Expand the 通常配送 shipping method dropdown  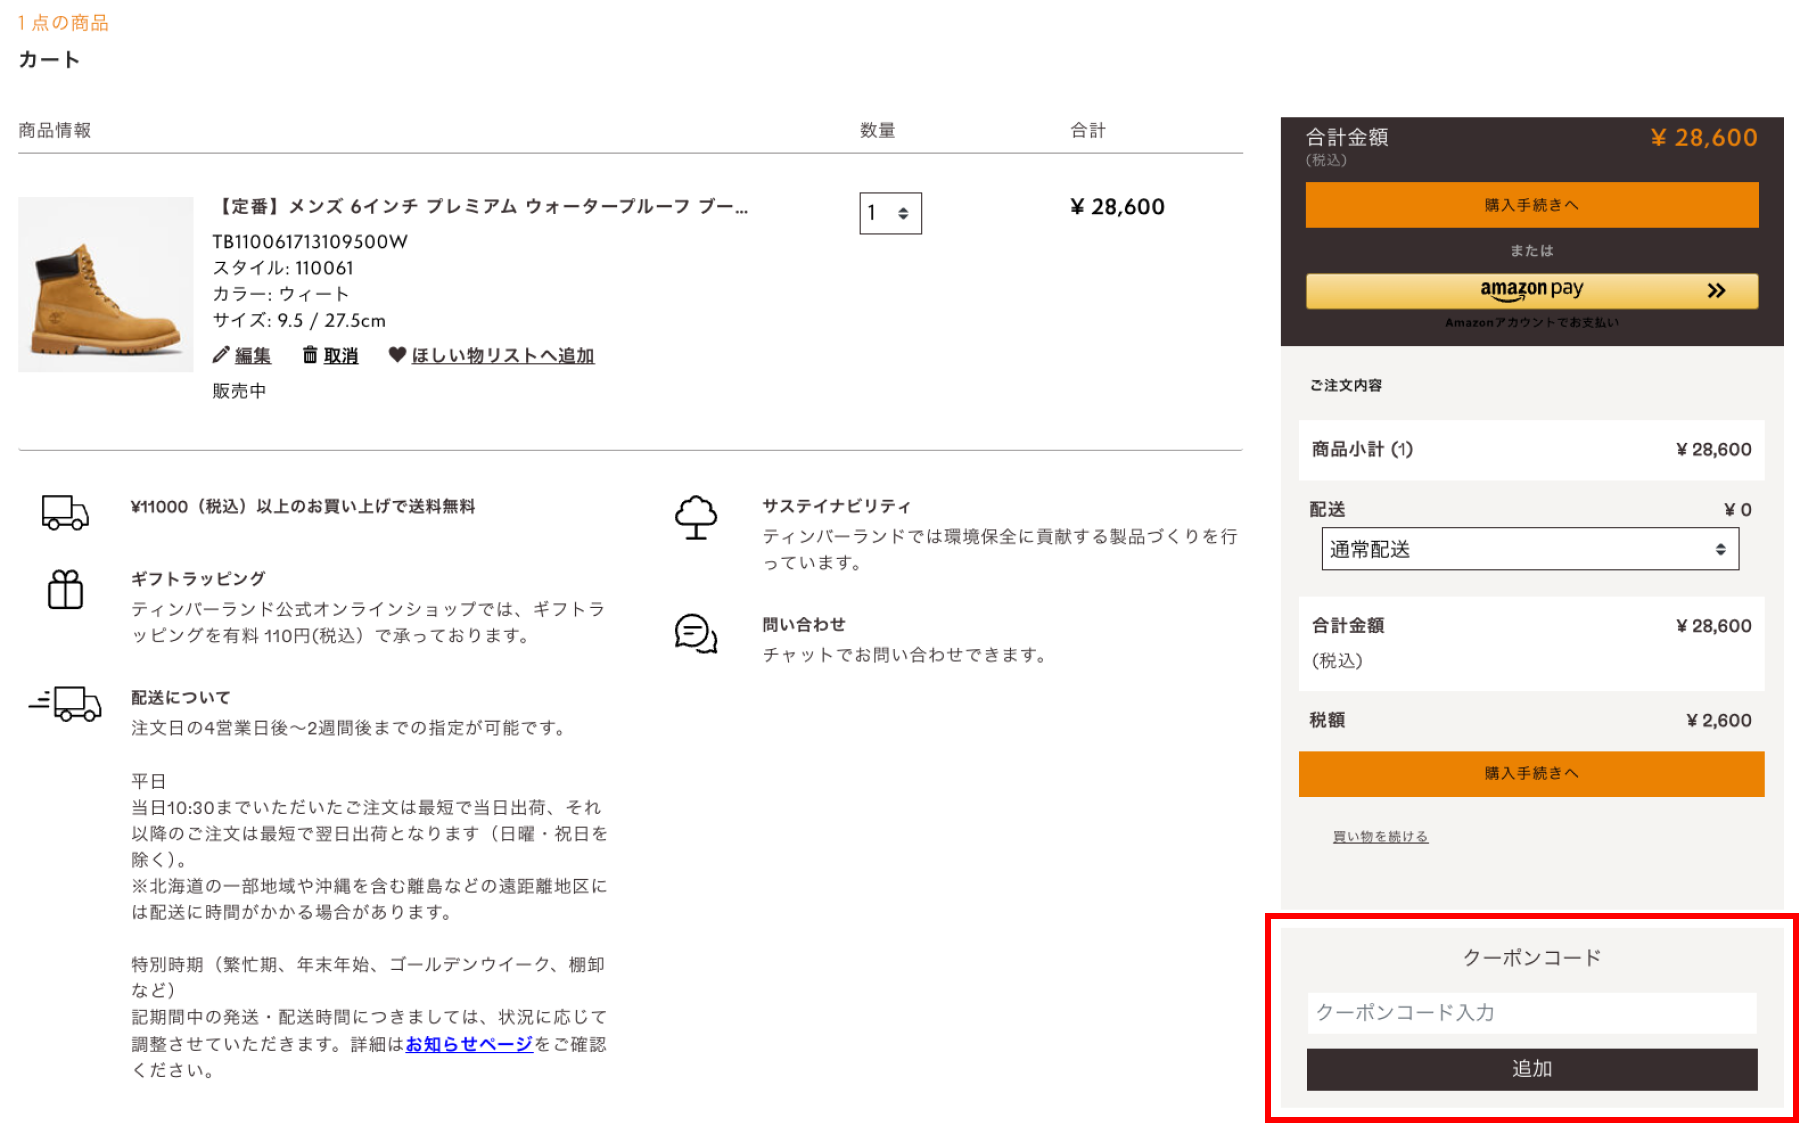click(1529, 549)
